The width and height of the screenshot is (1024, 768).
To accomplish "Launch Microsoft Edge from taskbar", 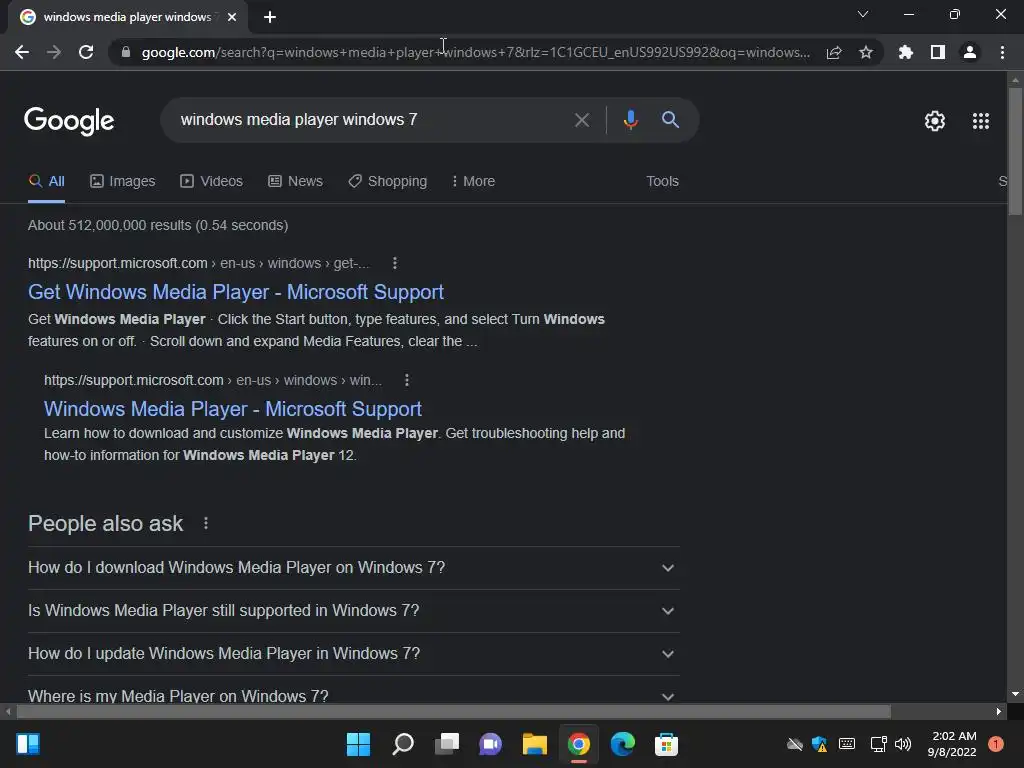I will tap(623, 744).
